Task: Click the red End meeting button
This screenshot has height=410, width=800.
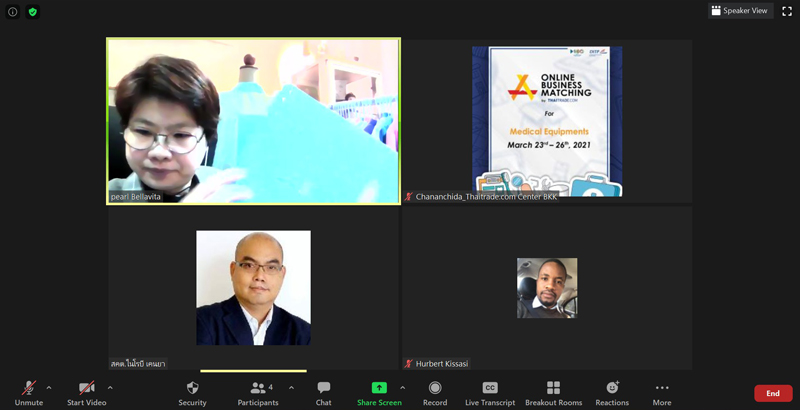Action: [x=772, y=393]
